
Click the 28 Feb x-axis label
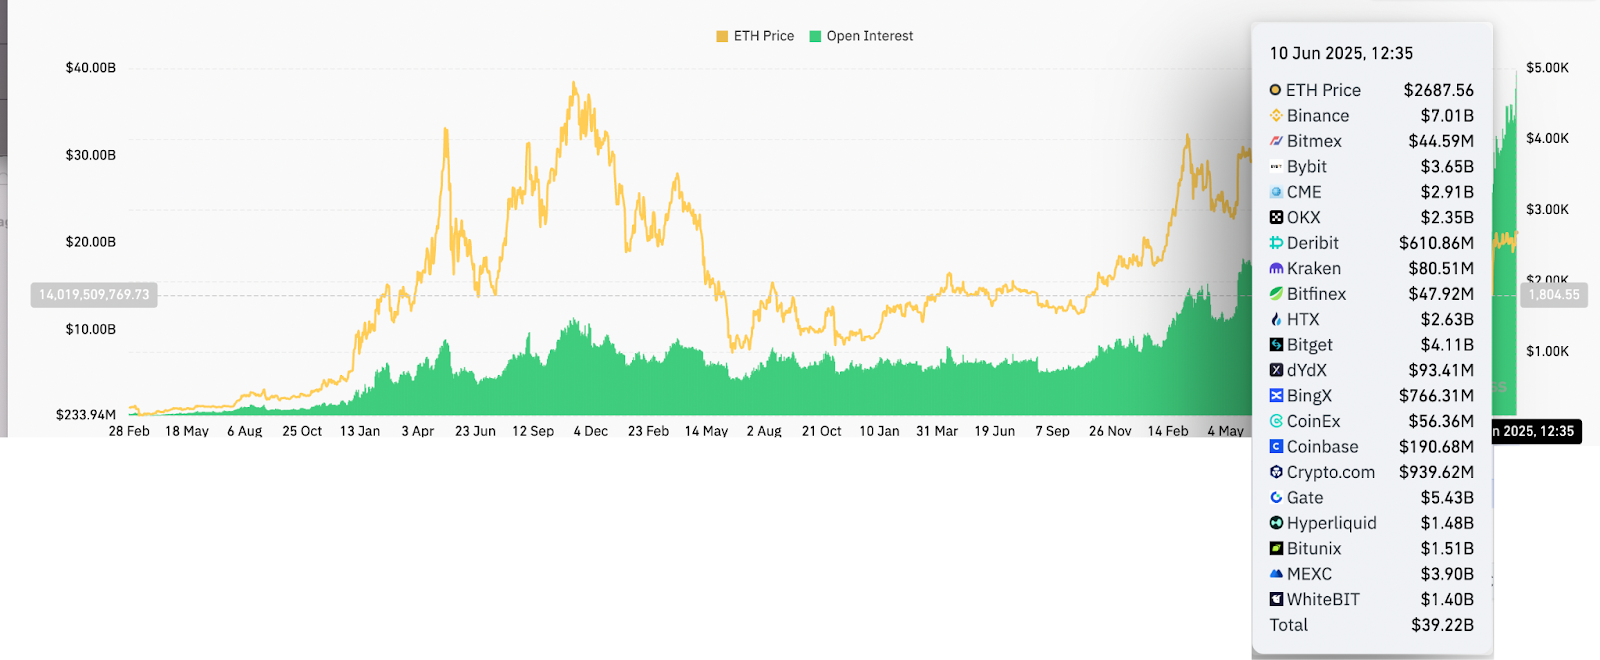(x=129, y=431)
